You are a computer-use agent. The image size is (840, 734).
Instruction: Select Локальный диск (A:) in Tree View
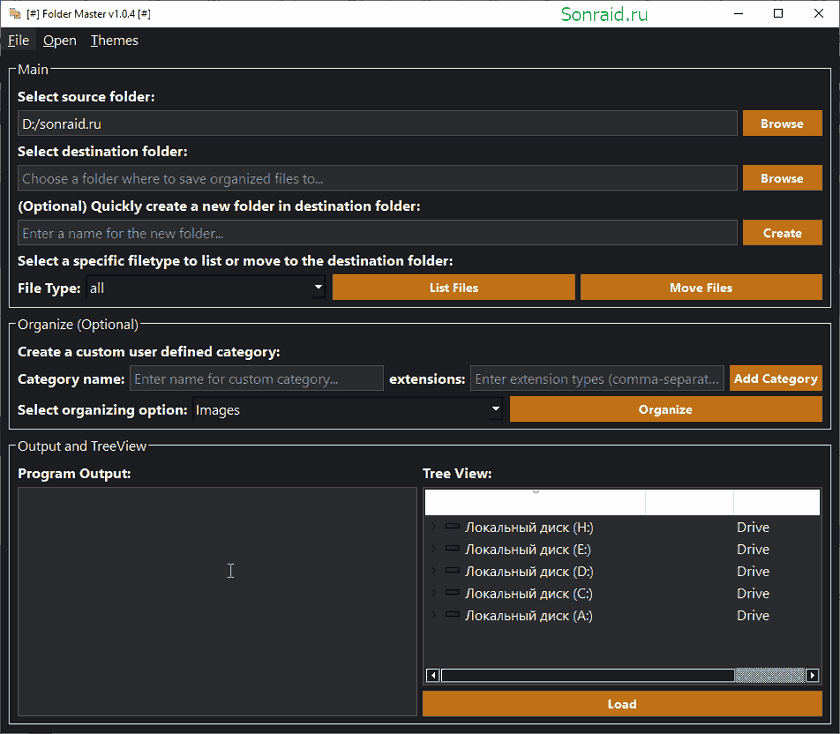pyautogui.click(x=528, y=615)
